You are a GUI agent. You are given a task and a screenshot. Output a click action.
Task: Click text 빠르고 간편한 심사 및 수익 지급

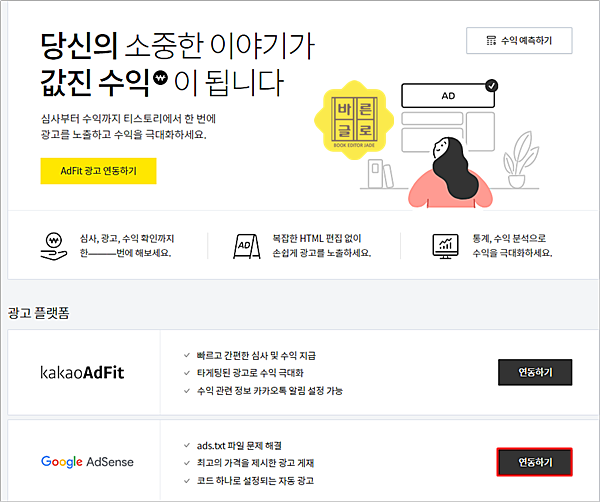[256, 355]
